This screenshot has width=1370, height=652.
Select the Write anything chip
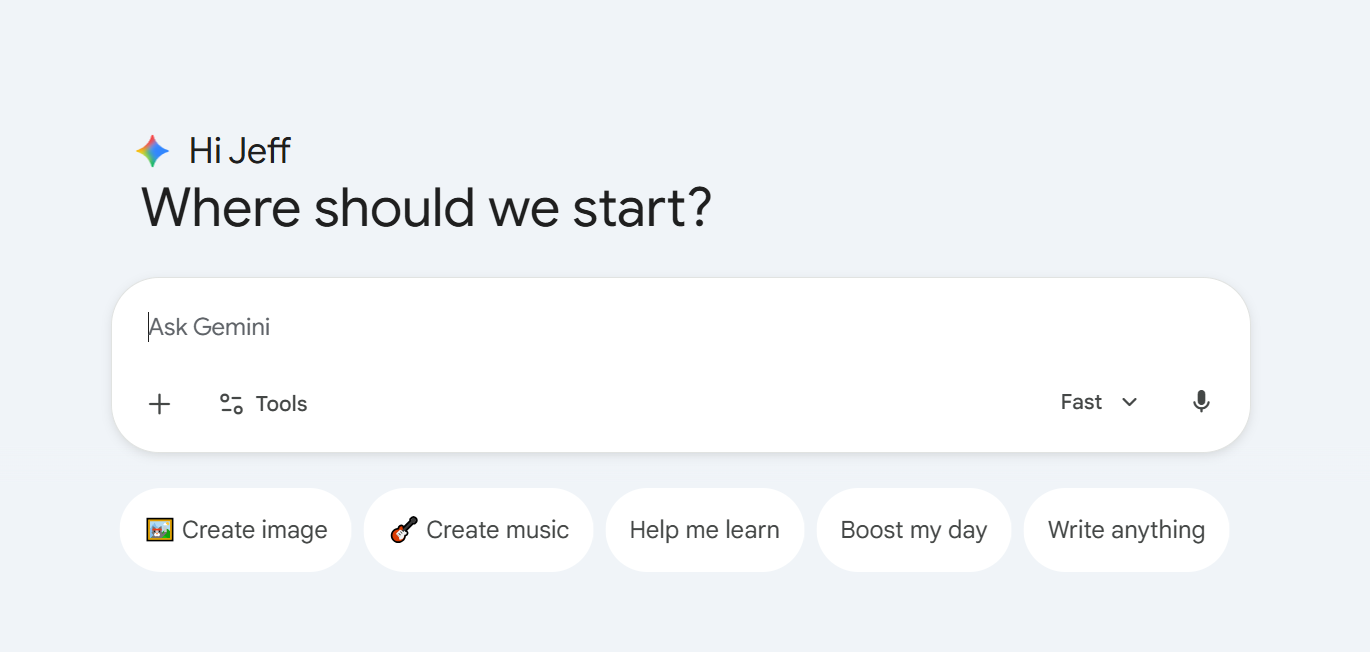(x=1126, y=530)
